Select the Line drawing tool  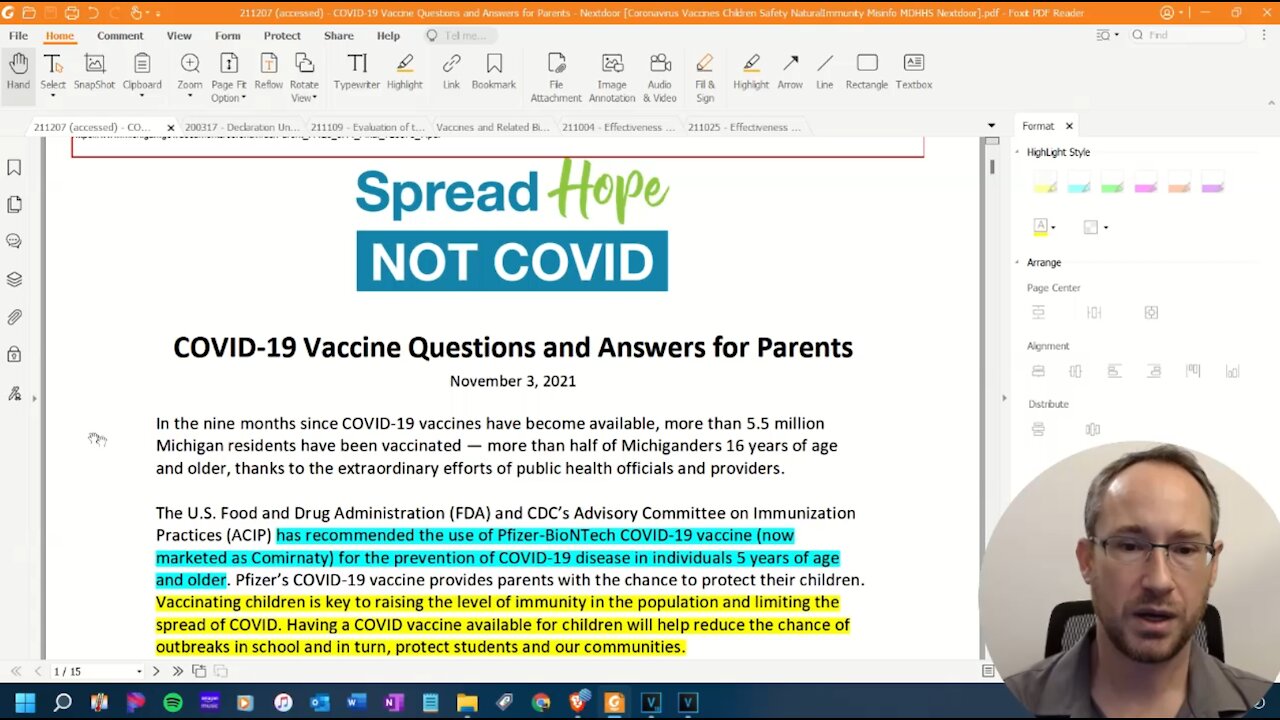(x=824, y=72)
